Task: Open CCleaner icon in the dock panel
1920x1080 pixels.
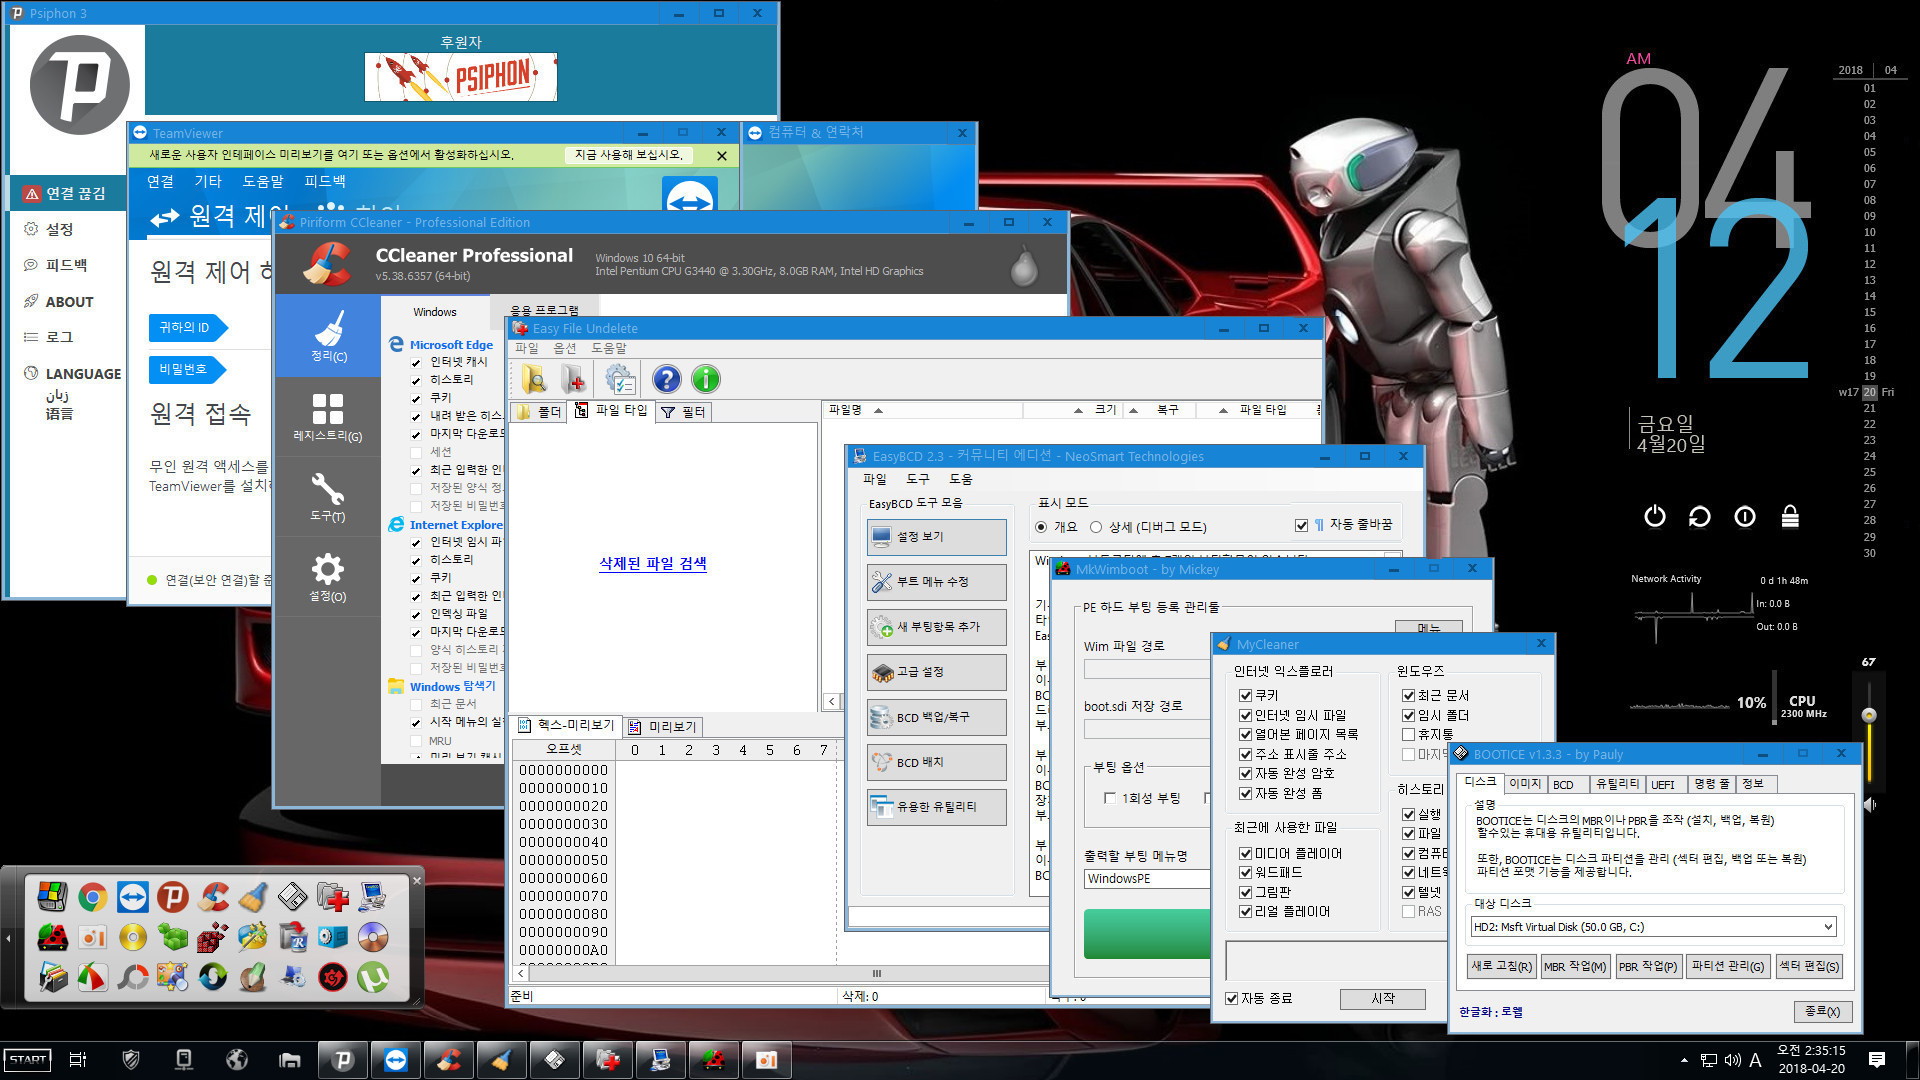Action: tap(212, 897)
